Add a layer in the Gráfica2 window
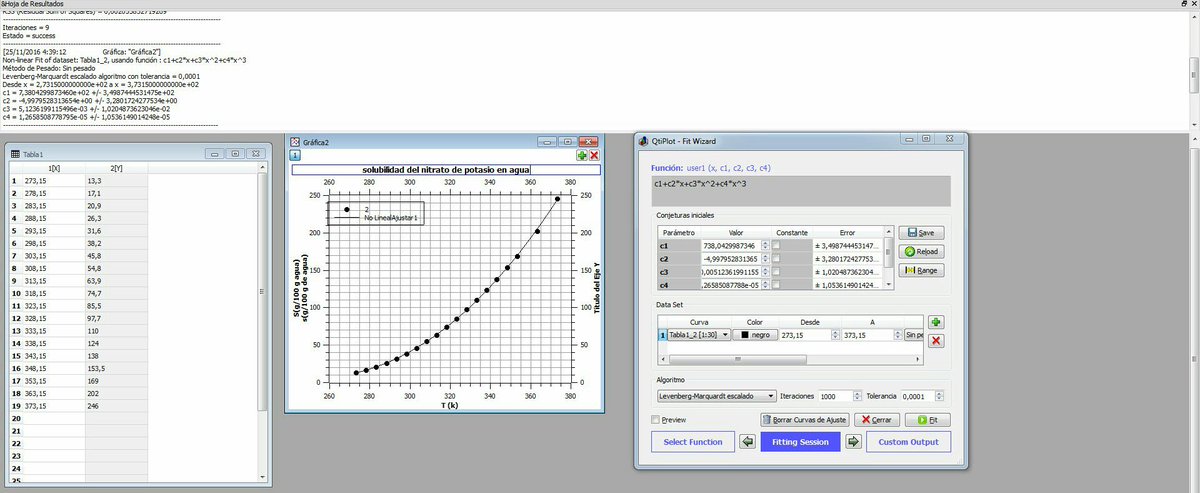Image resolution: width=1200 pixels, height=493 pixels. [582, 155]
